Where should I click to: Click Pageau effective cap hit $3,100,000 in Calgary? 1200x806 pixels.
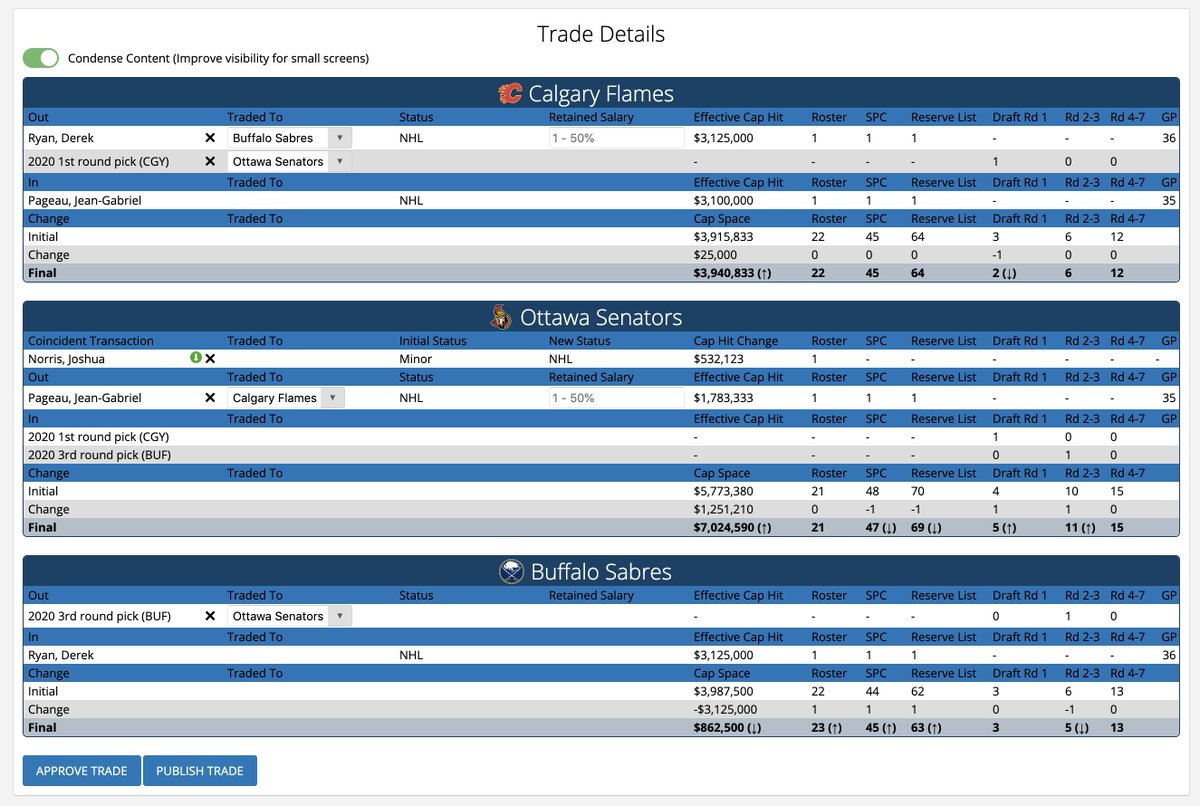(x=723, y=200)
